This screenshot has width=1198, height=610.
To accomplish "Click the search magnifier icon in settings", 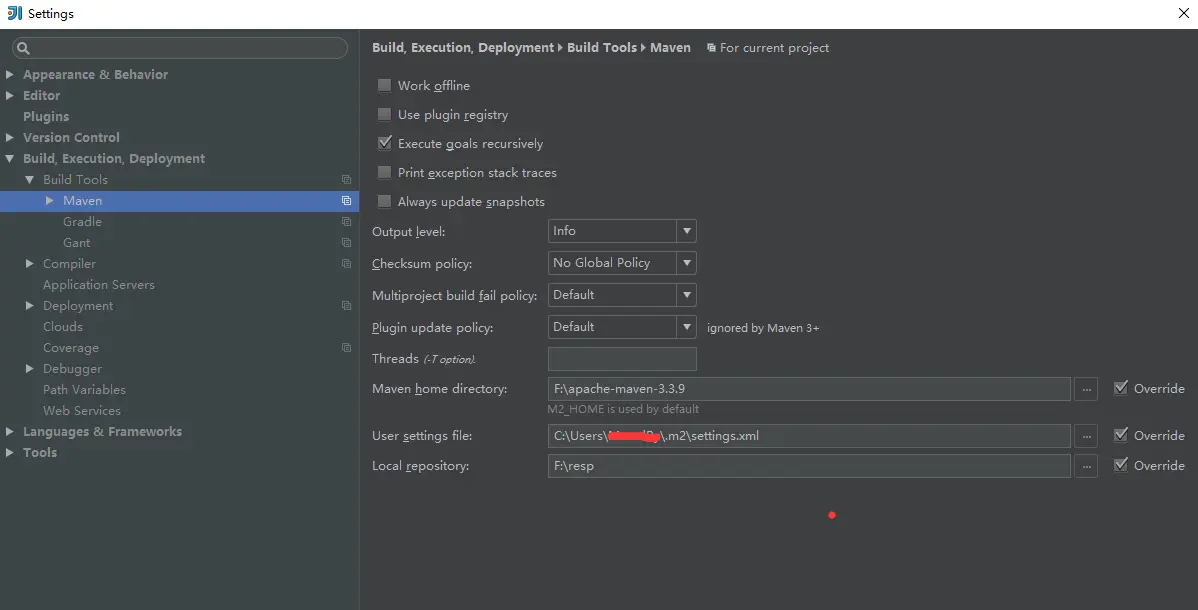I will pos(23,48).
